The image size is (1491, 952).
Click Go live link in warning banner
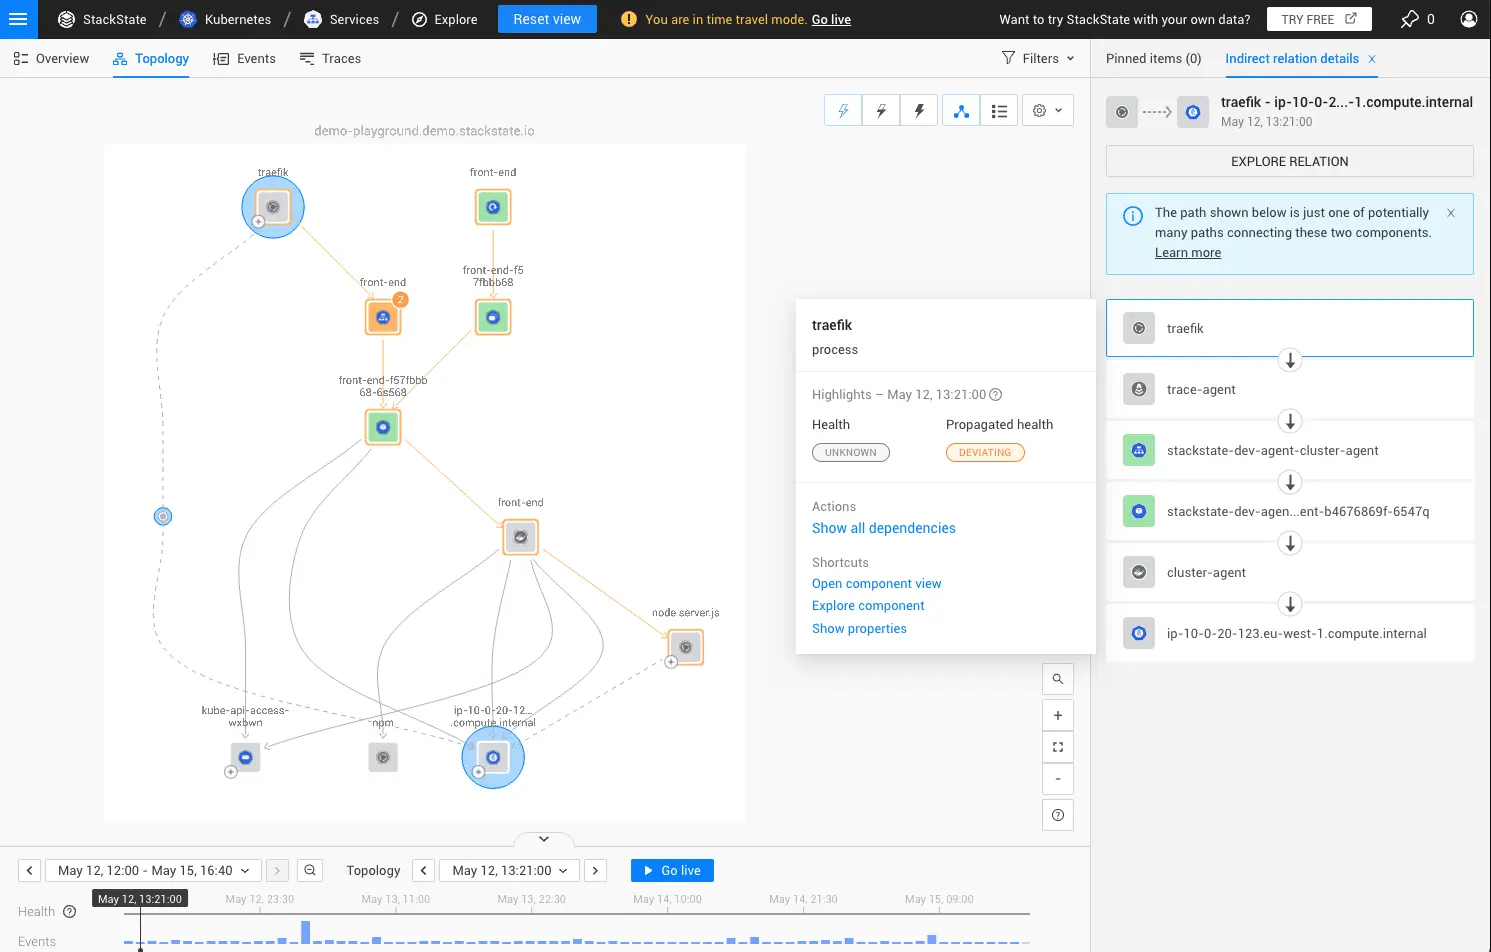click(x=831, y=19)
